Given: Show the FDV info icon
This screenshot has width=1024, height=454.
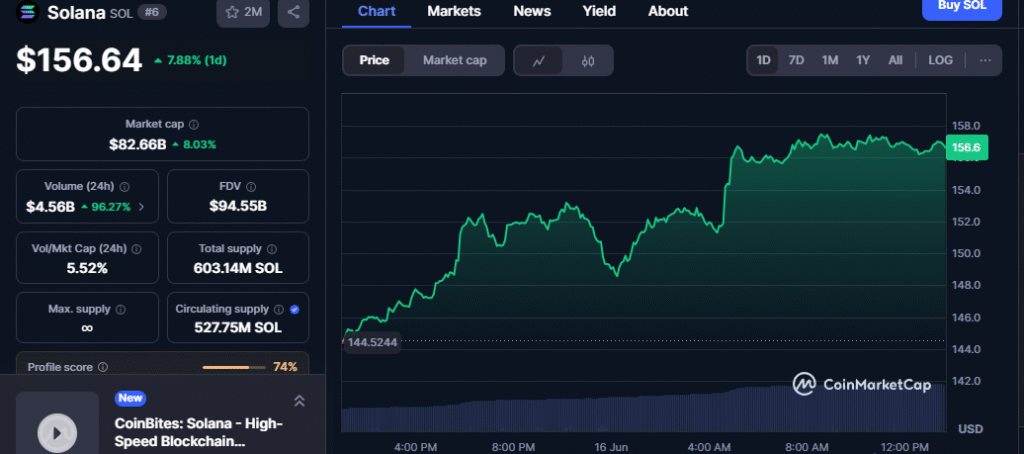Looking at the screenshot, I should (x=251, y=186).
